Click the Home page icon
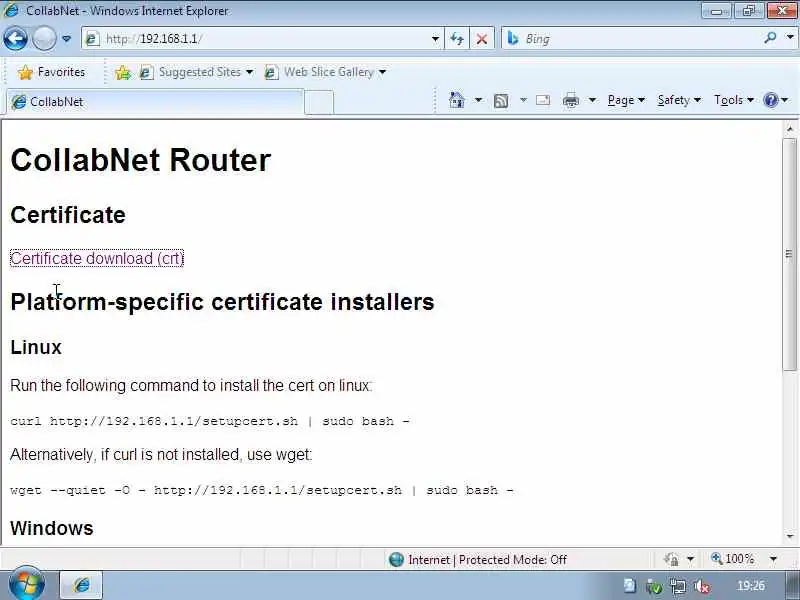The height and width of the screenshot is (600, 800). pyautogui.click(x=457, y=100)
